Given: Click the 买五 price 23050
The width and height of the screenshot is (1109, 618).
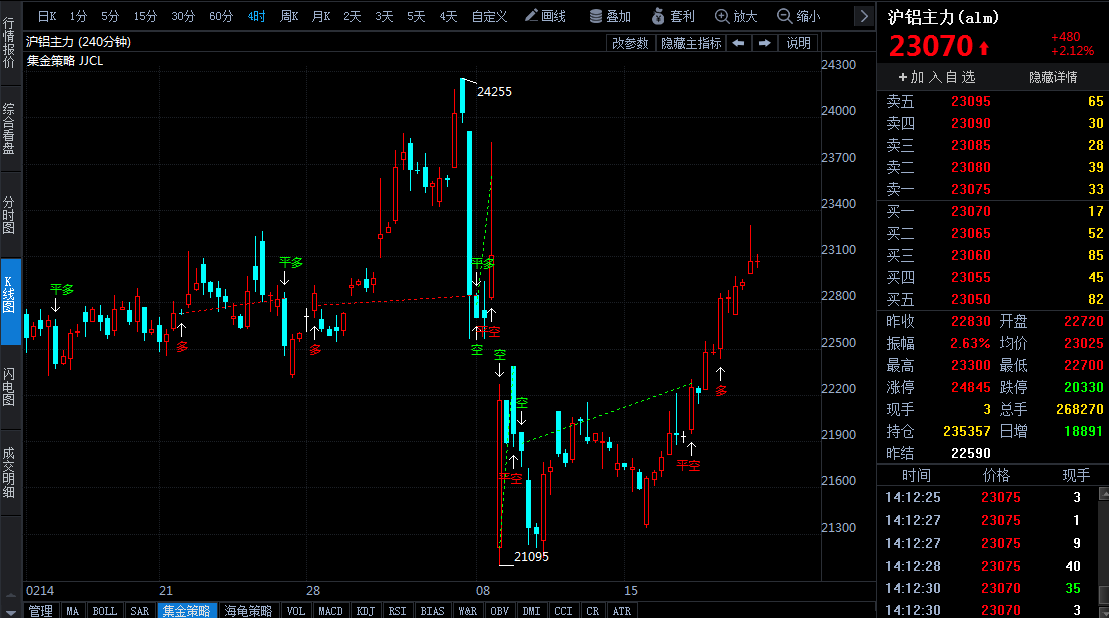Looking at the screenshot, I should [x=970, y=299].
